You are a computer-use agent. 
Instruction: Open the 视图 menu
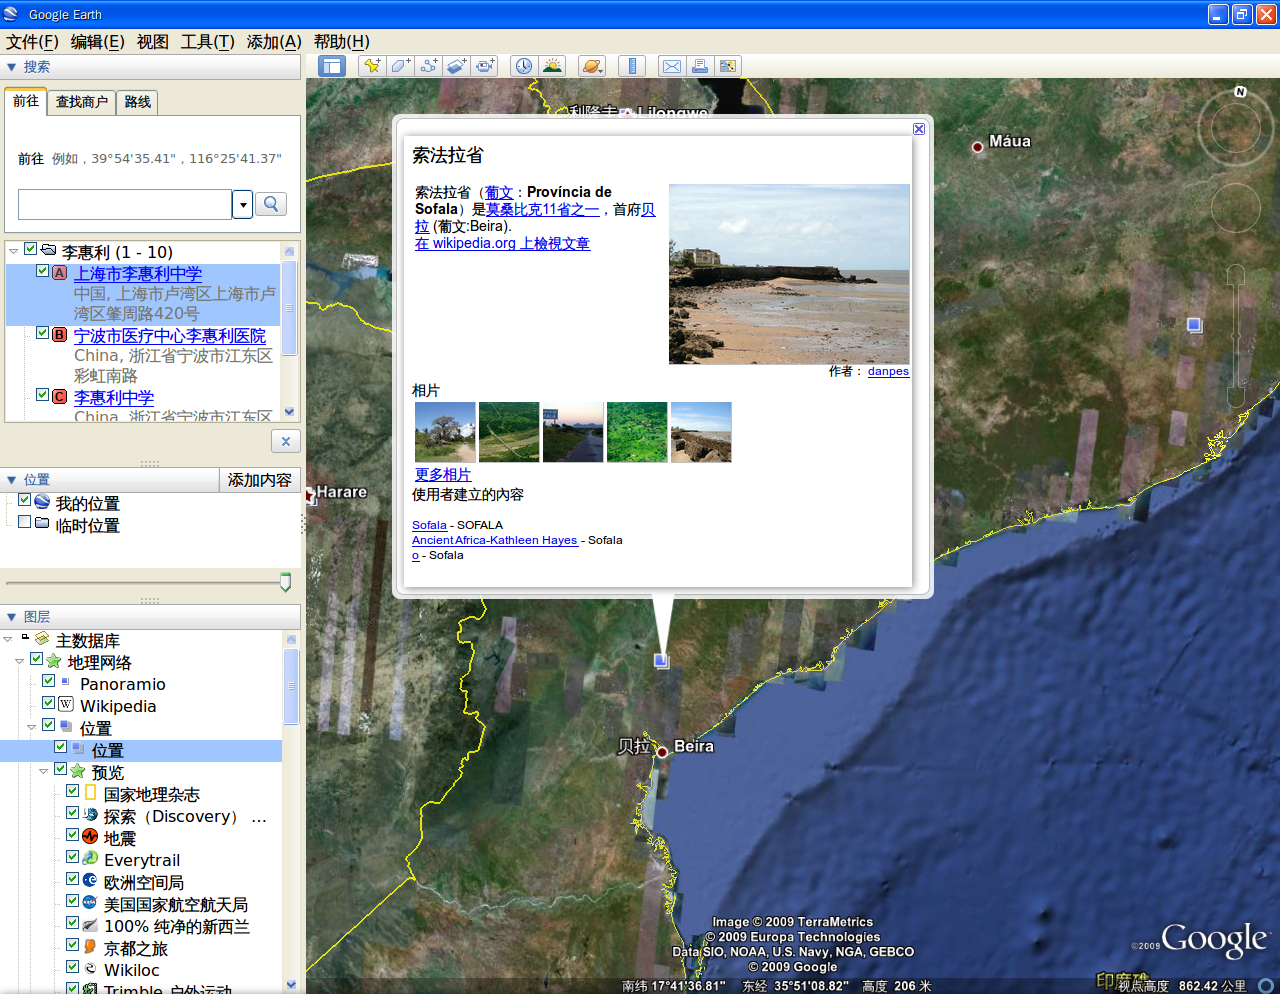(x=153, y=42)
